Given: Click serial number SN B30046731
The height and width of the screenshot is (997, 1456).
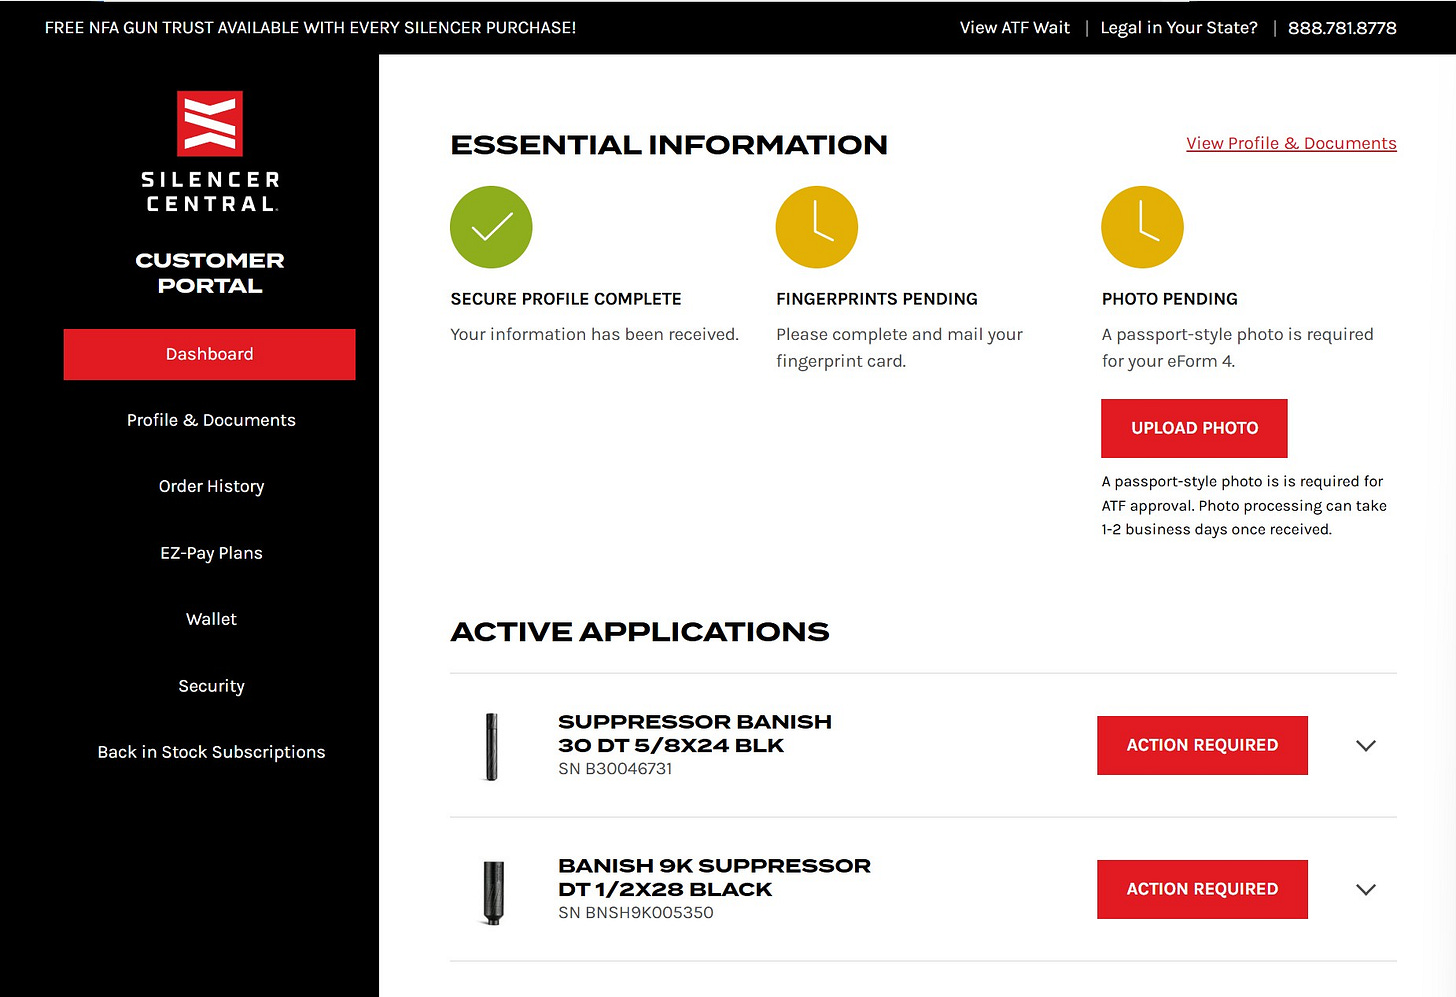Looking at the screenshot, I should click(615, 769).
